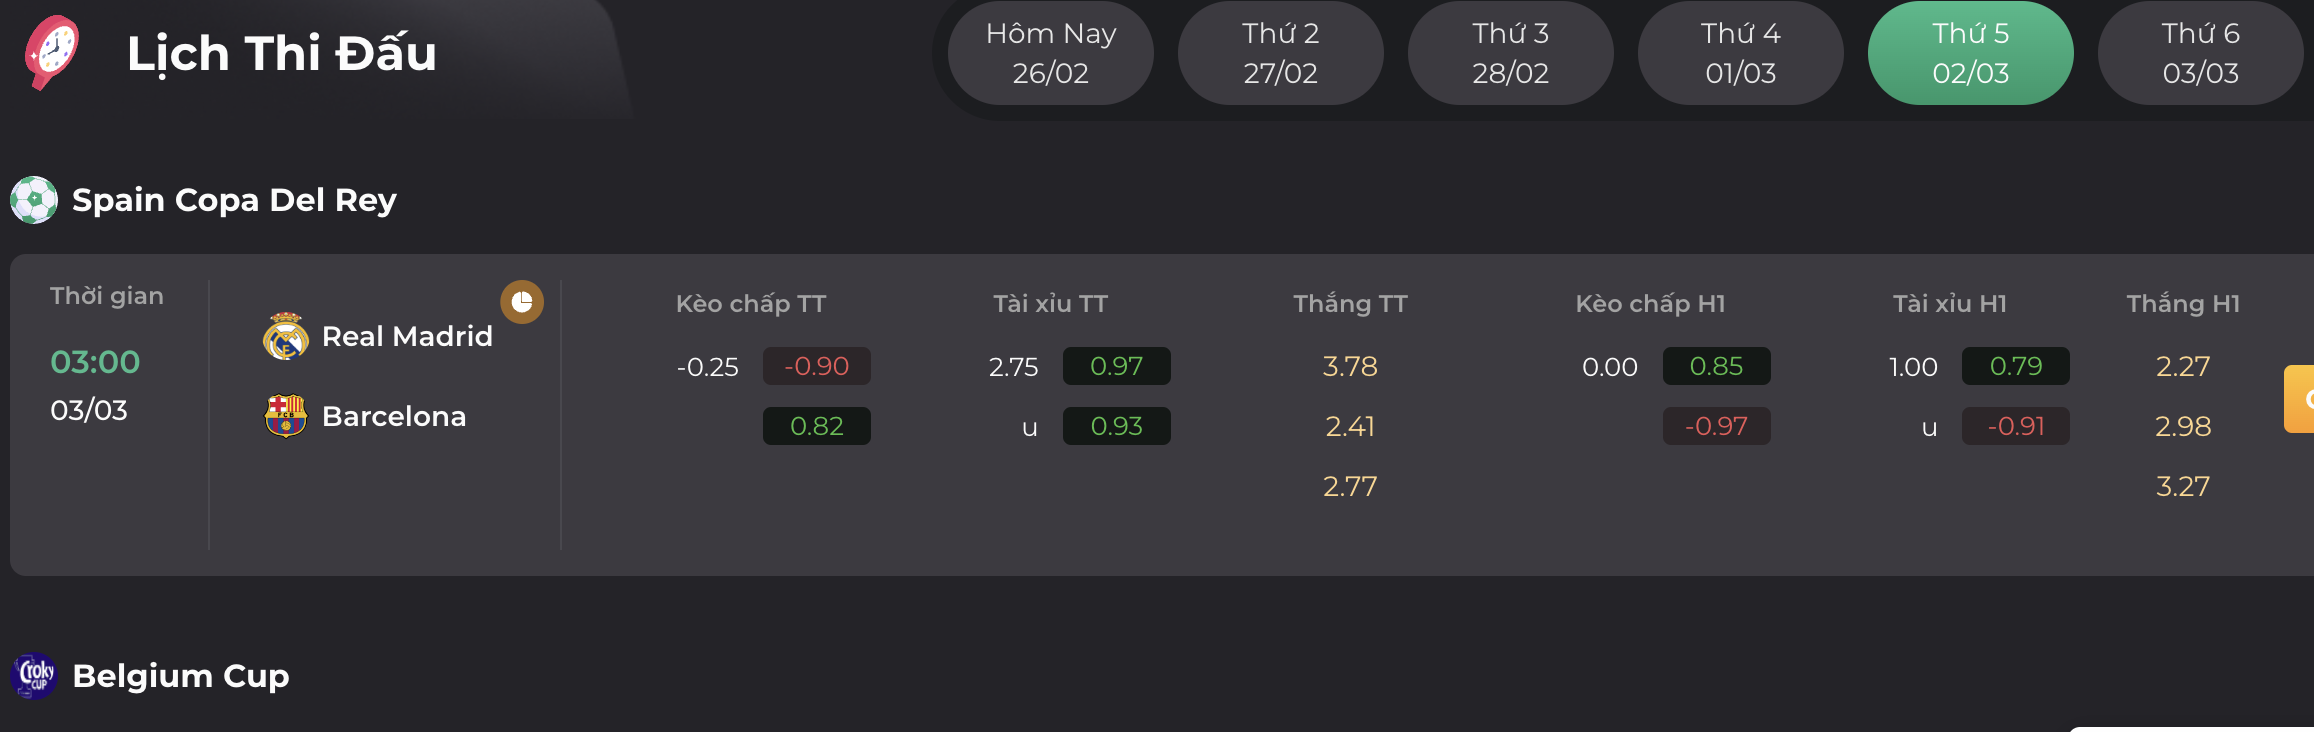Click the Belgium Croky Cup logo

35,676
